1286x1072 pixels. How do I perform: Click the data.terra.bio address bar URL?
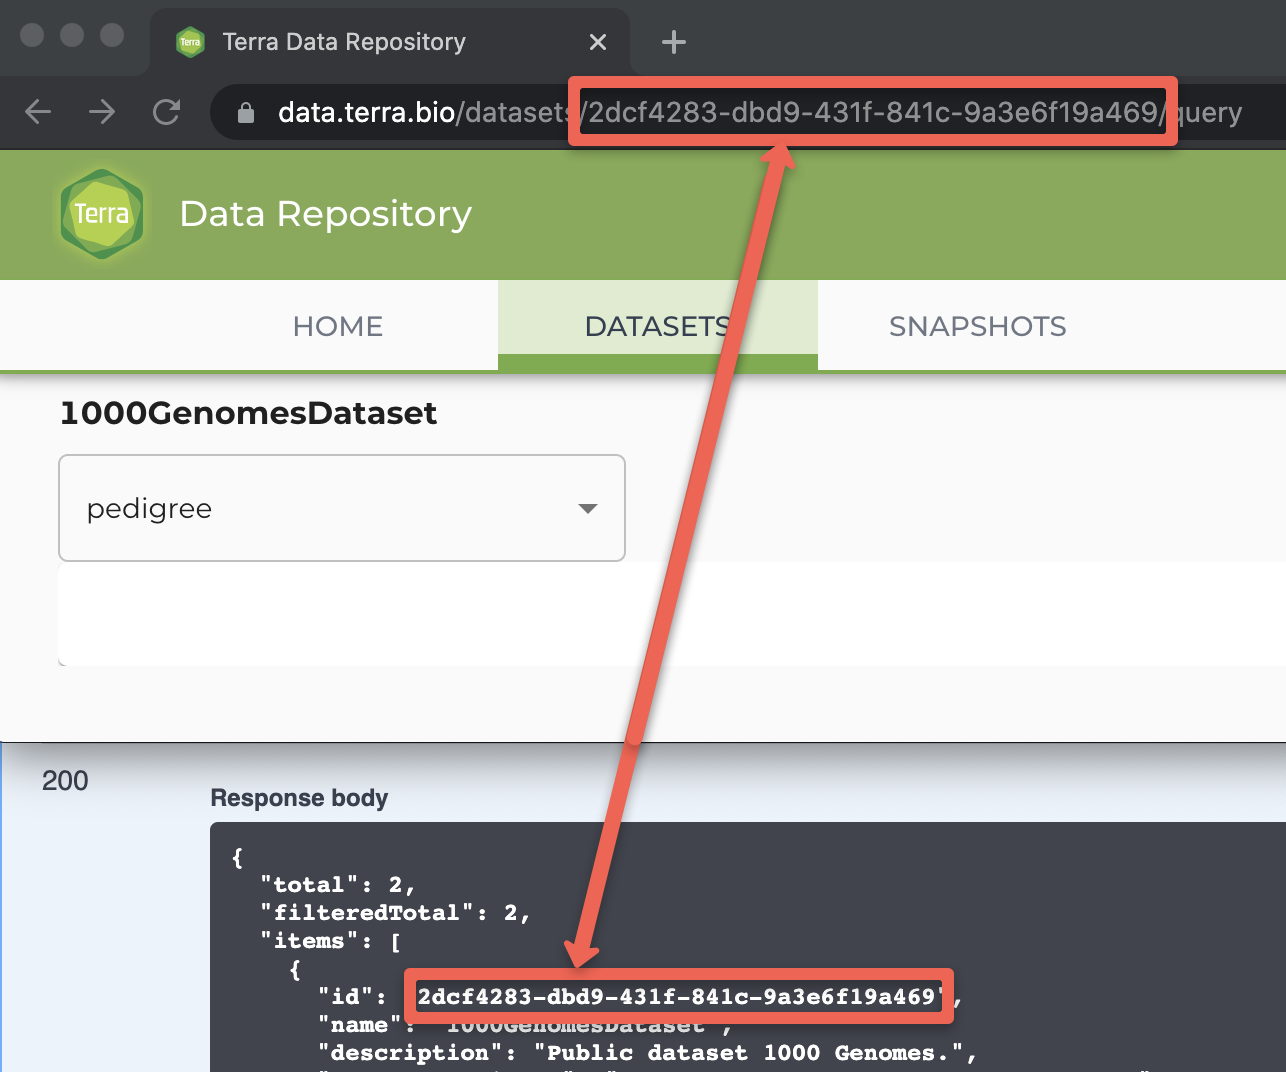[x=760, y=113]
